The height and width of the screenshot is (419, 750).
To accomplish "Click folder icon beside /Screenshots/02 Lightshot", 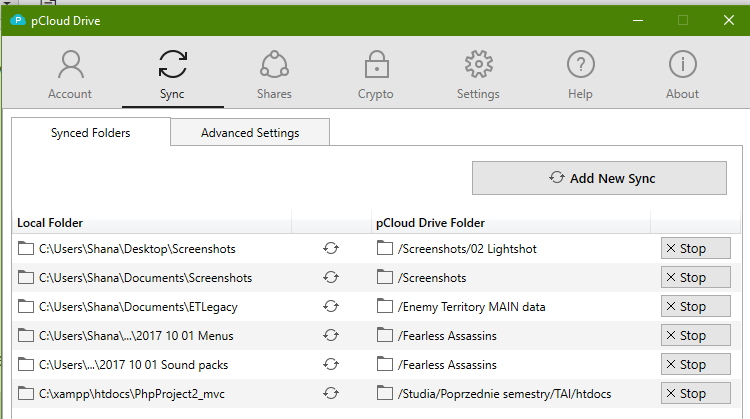I will [385, 248].
